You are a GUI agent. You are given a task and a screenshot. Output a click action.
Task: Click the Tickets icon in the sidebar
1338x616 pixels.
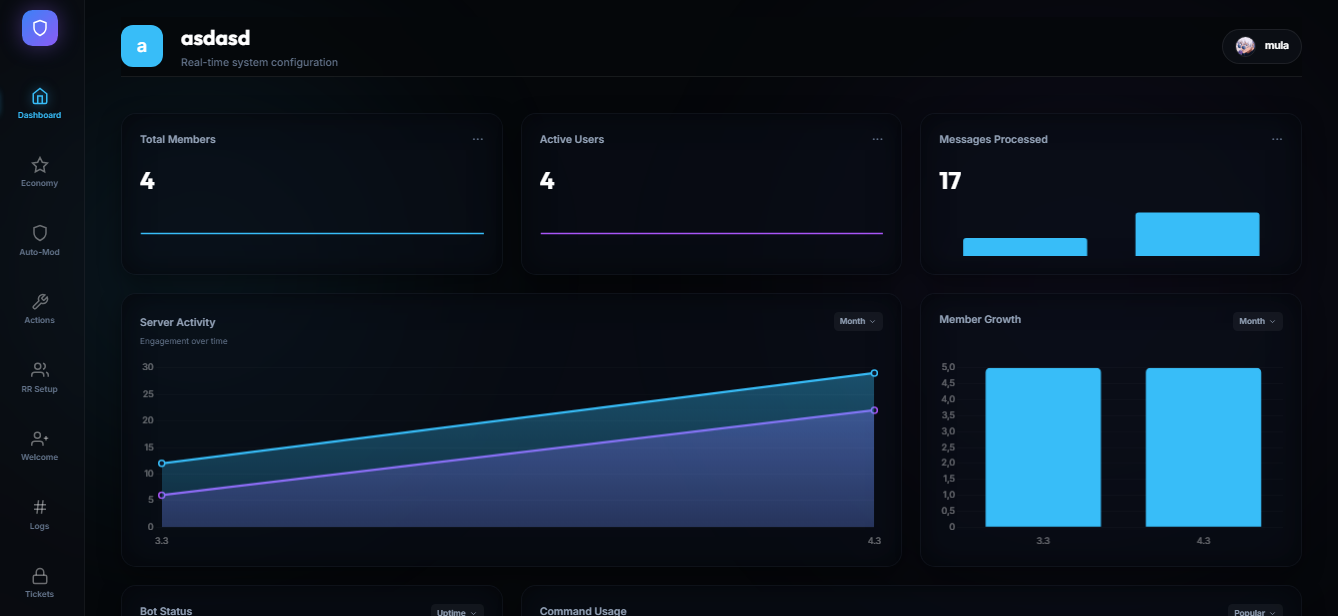(x=39, y=579)
